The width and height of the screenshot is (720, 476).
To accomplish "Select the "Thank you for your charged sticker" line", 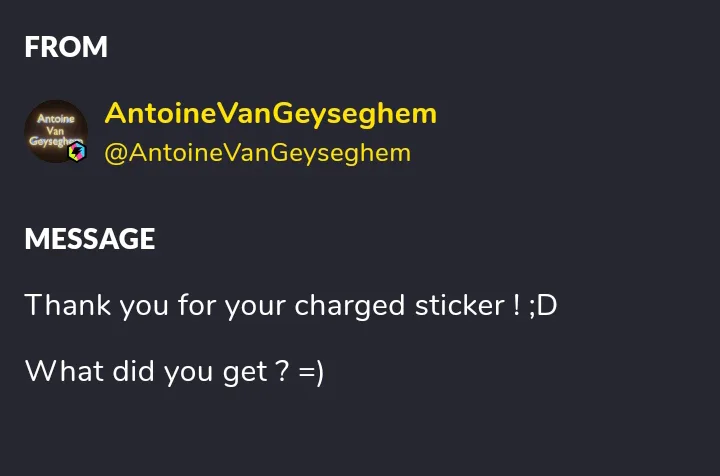I will click(x=291, y=306).
